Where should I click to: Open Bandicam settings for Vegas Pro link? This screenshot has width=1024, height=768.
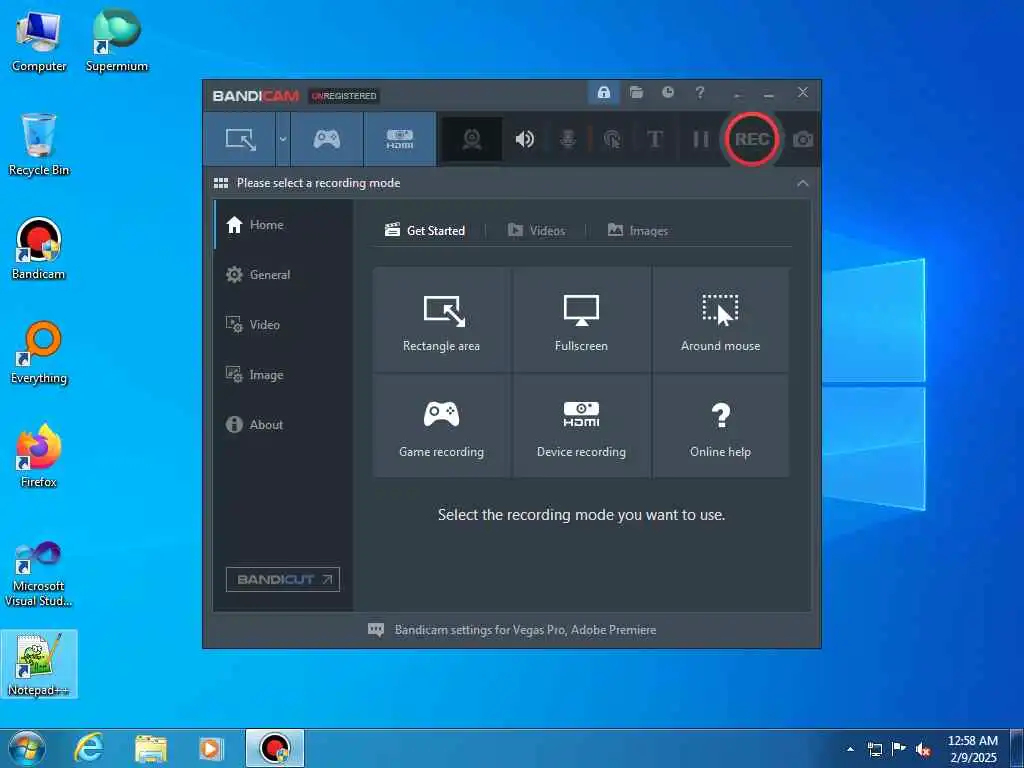pos(526,630)
